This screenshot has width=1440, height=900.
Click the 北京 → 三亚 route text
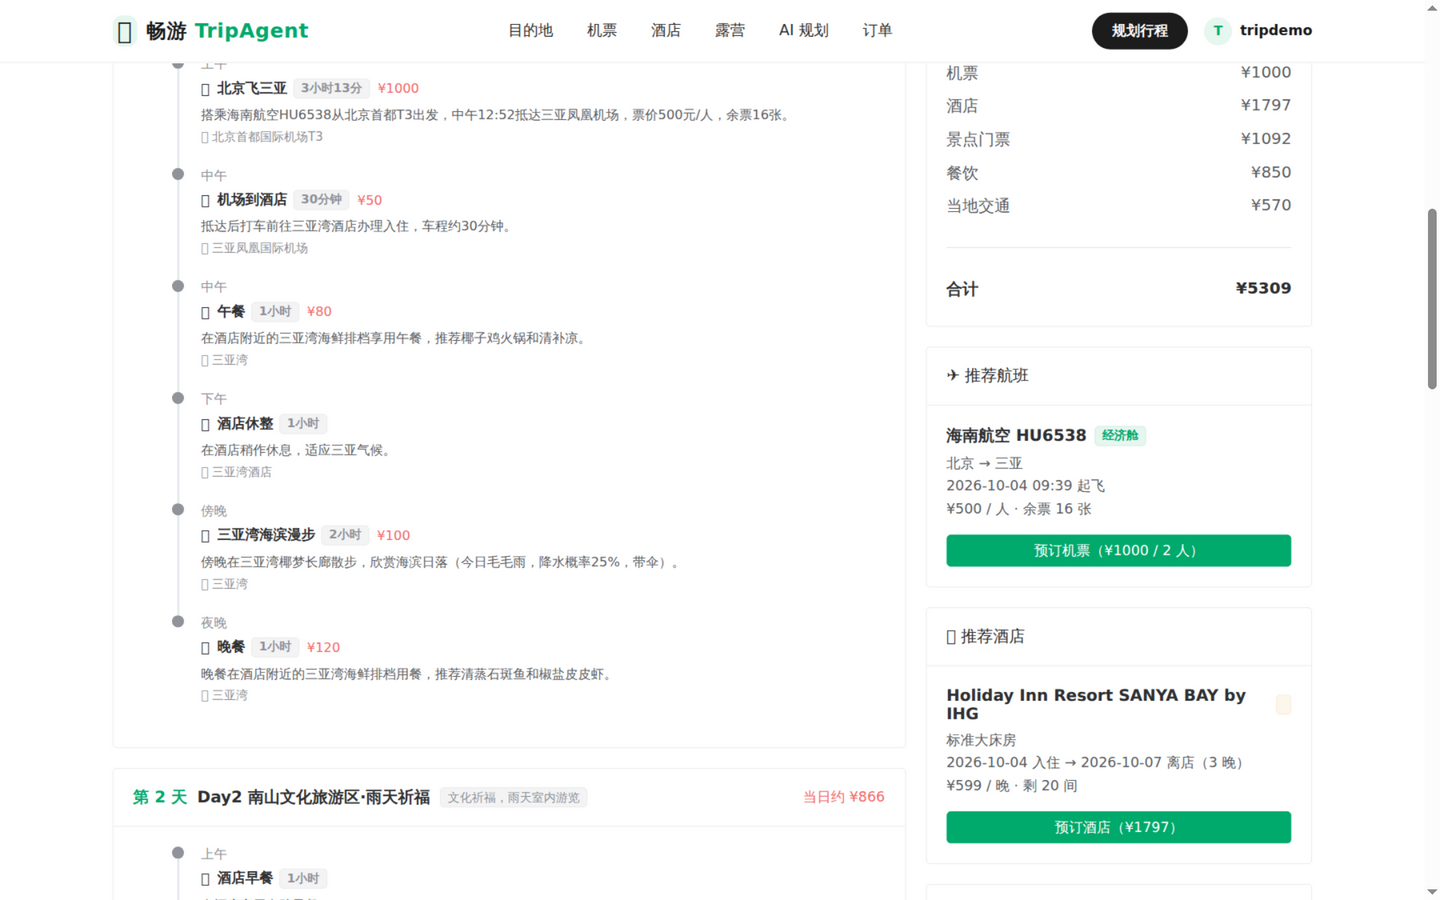click(x=984, y=464)
